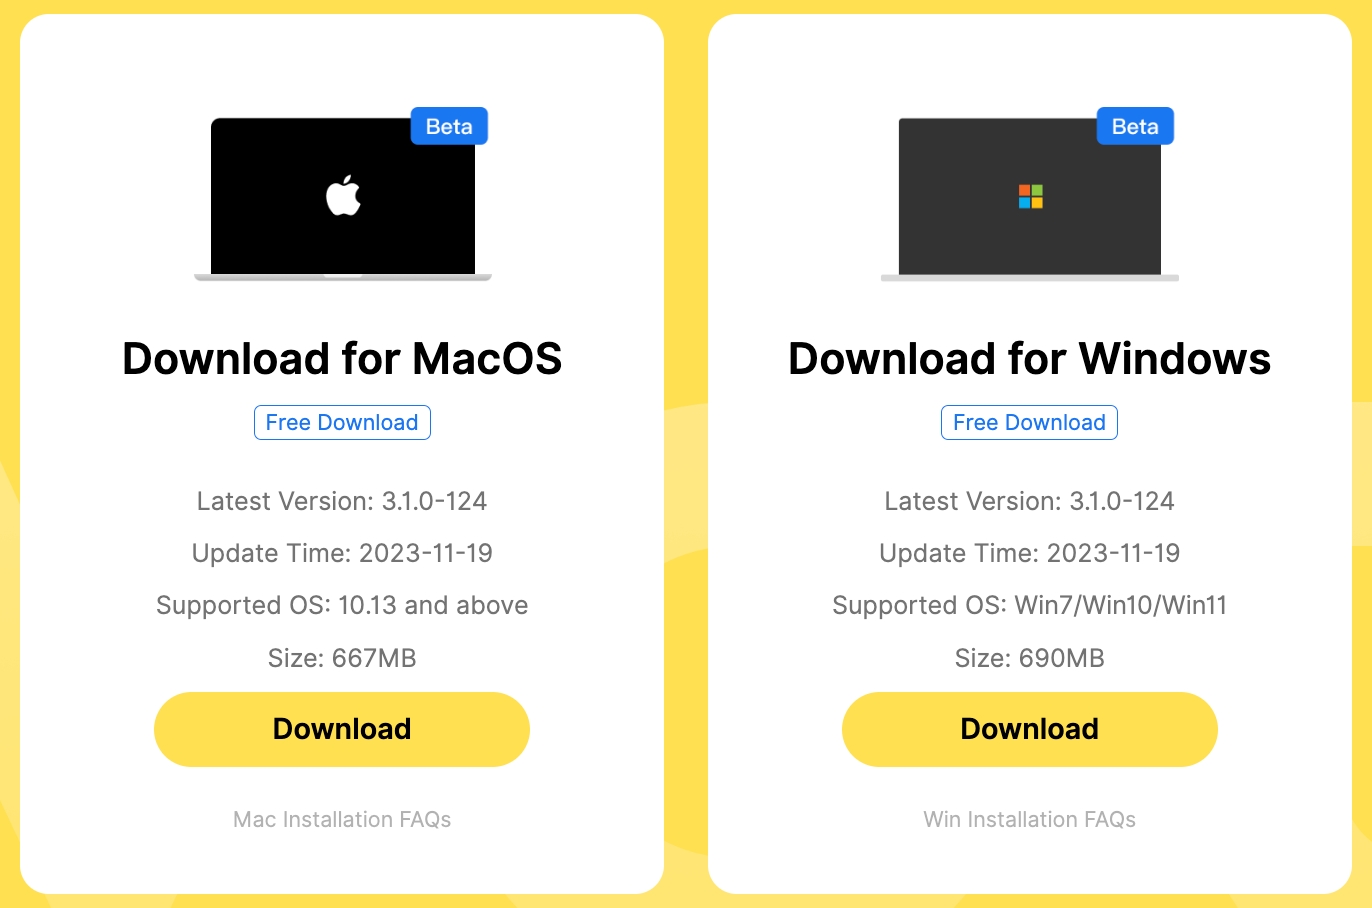The width and height of the screenshot is (1372, 908).
Task: Click the Download for MacOS heading
Action: coord(342,358)
